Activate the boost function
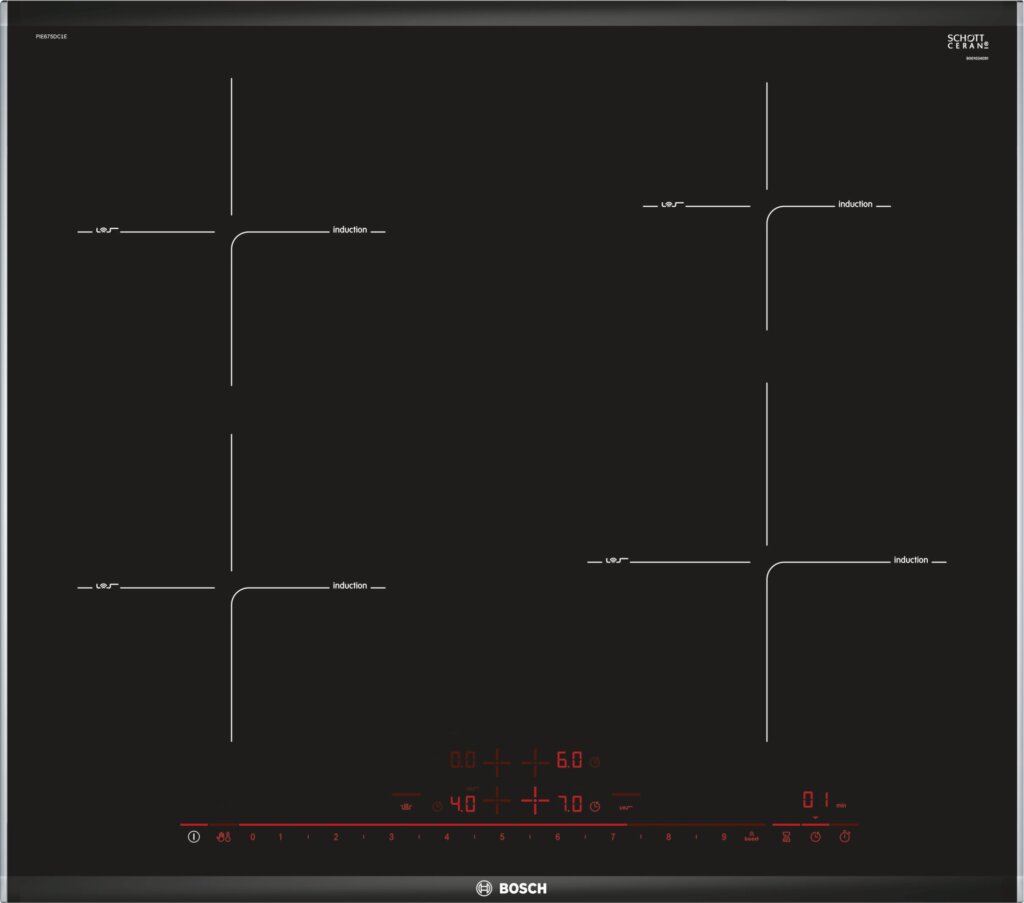The height and width of the screenshot is (903, 1024). (x=751, y=836)
